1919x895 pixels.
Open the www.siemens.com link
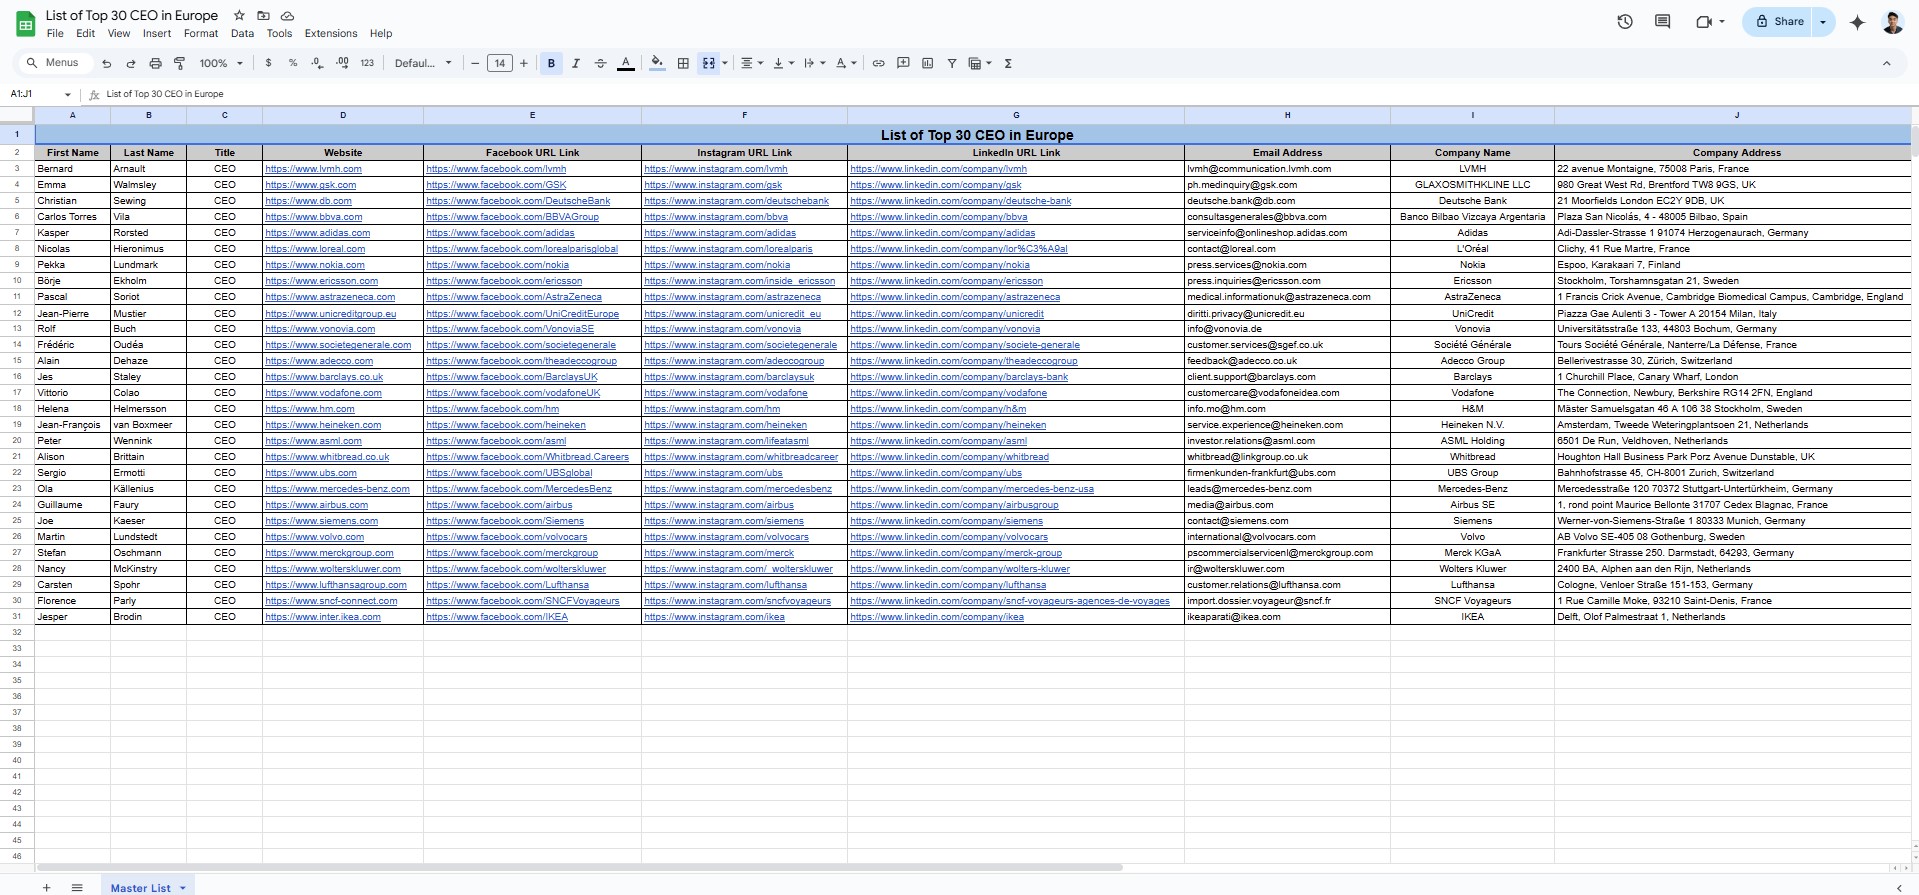(321, 521)
